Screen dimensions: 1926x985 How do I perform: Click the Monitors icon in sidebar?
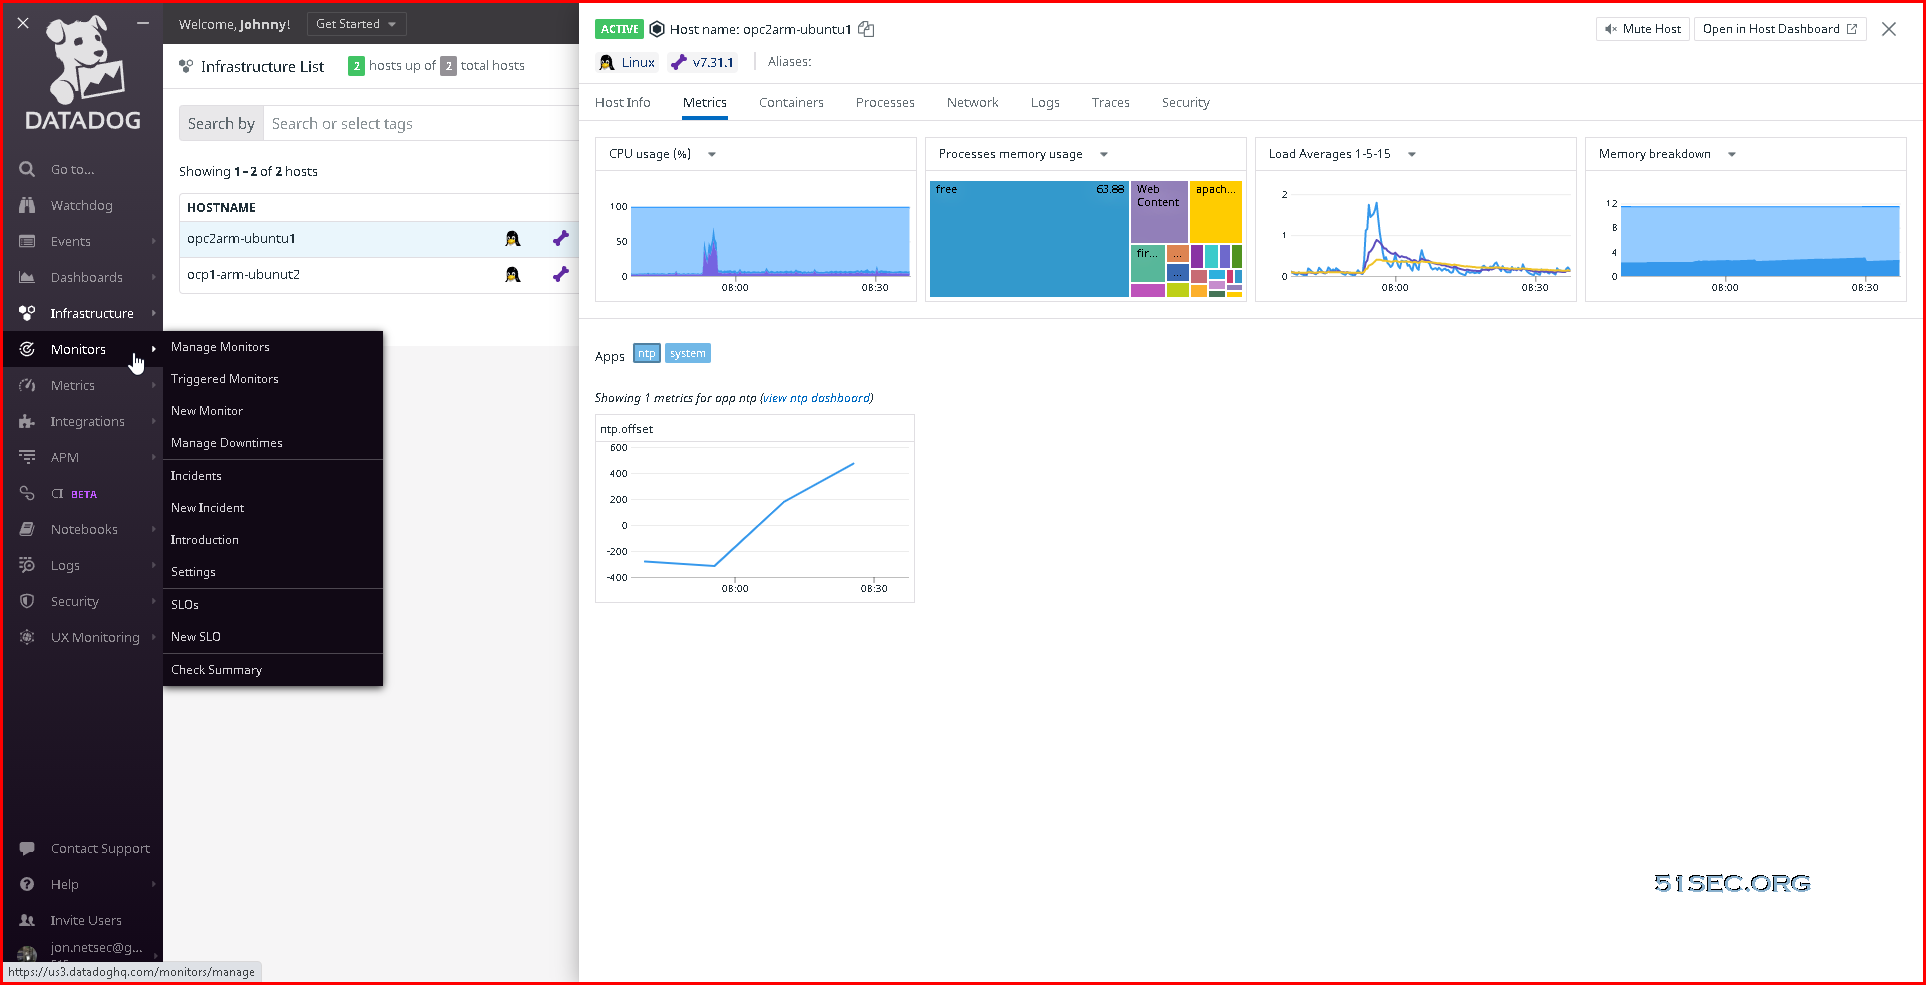point(27,350)
